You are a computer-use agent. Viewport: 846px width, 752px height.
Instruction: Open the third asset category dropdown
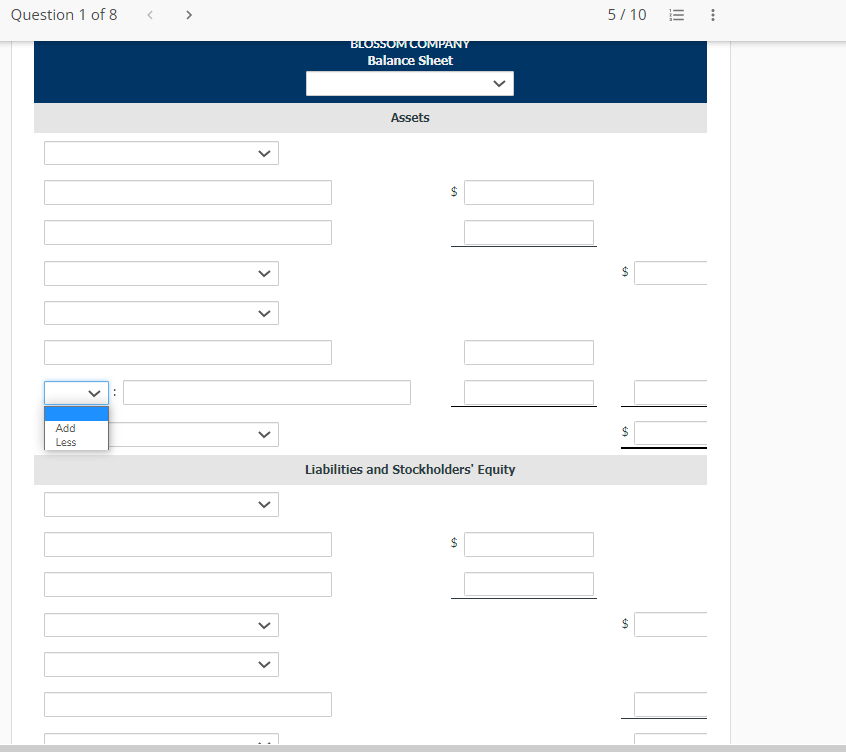[x=161, y=312]
